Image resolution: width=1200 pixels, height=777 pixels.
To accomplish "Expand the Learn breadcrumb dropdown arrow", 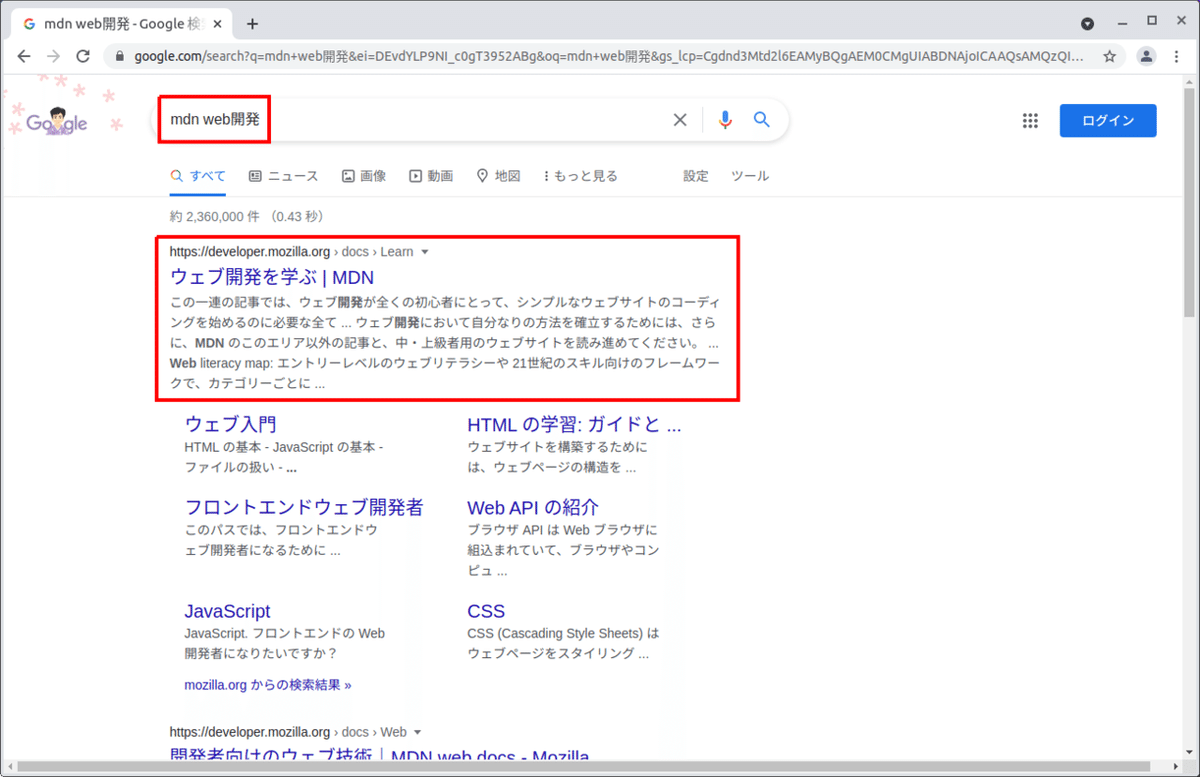I will [x=426, y=251].
